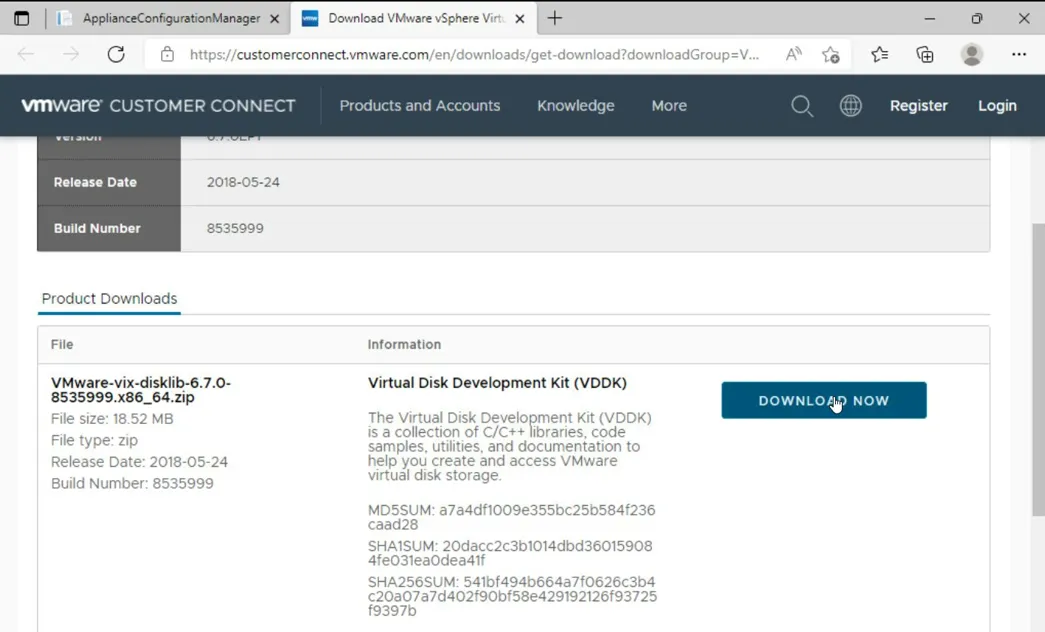Click the Information column header
Screen dimensions: 1045x632
pos(404,344)
